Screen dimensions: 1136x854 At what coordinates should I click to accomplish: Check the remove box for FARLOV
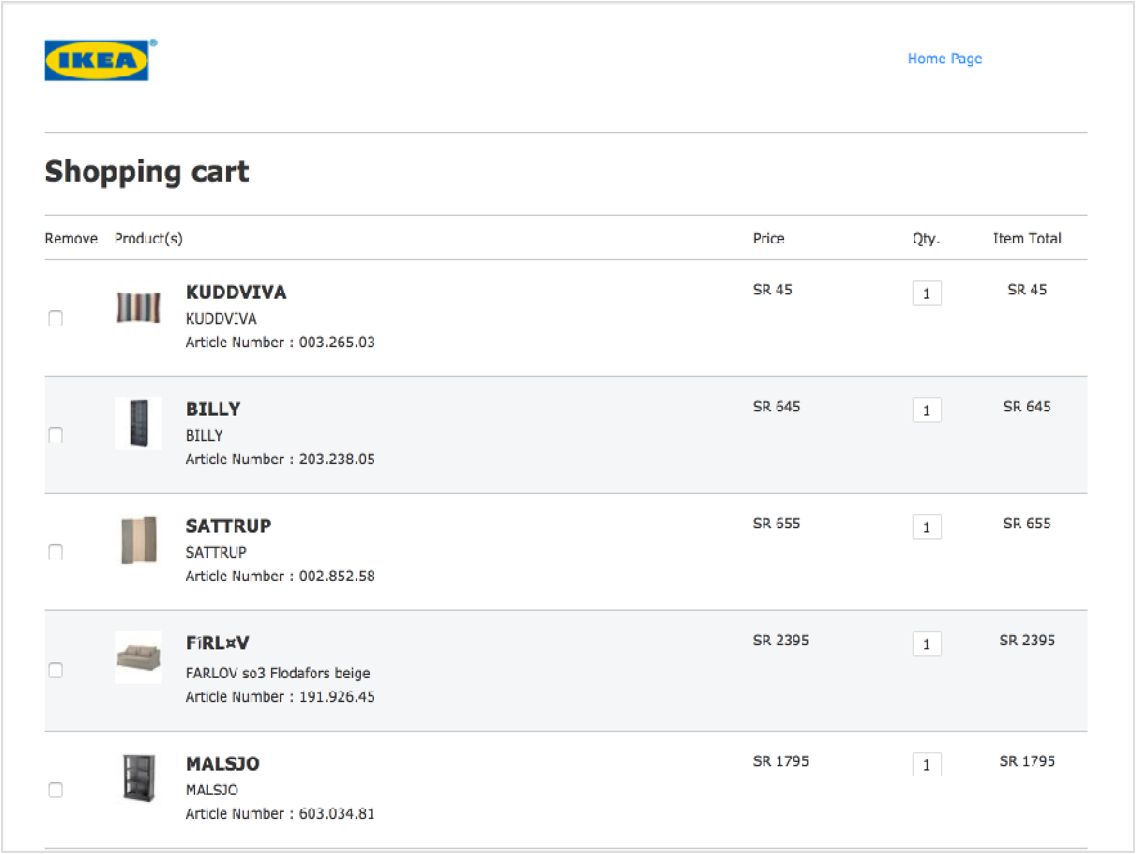(55, 670)
